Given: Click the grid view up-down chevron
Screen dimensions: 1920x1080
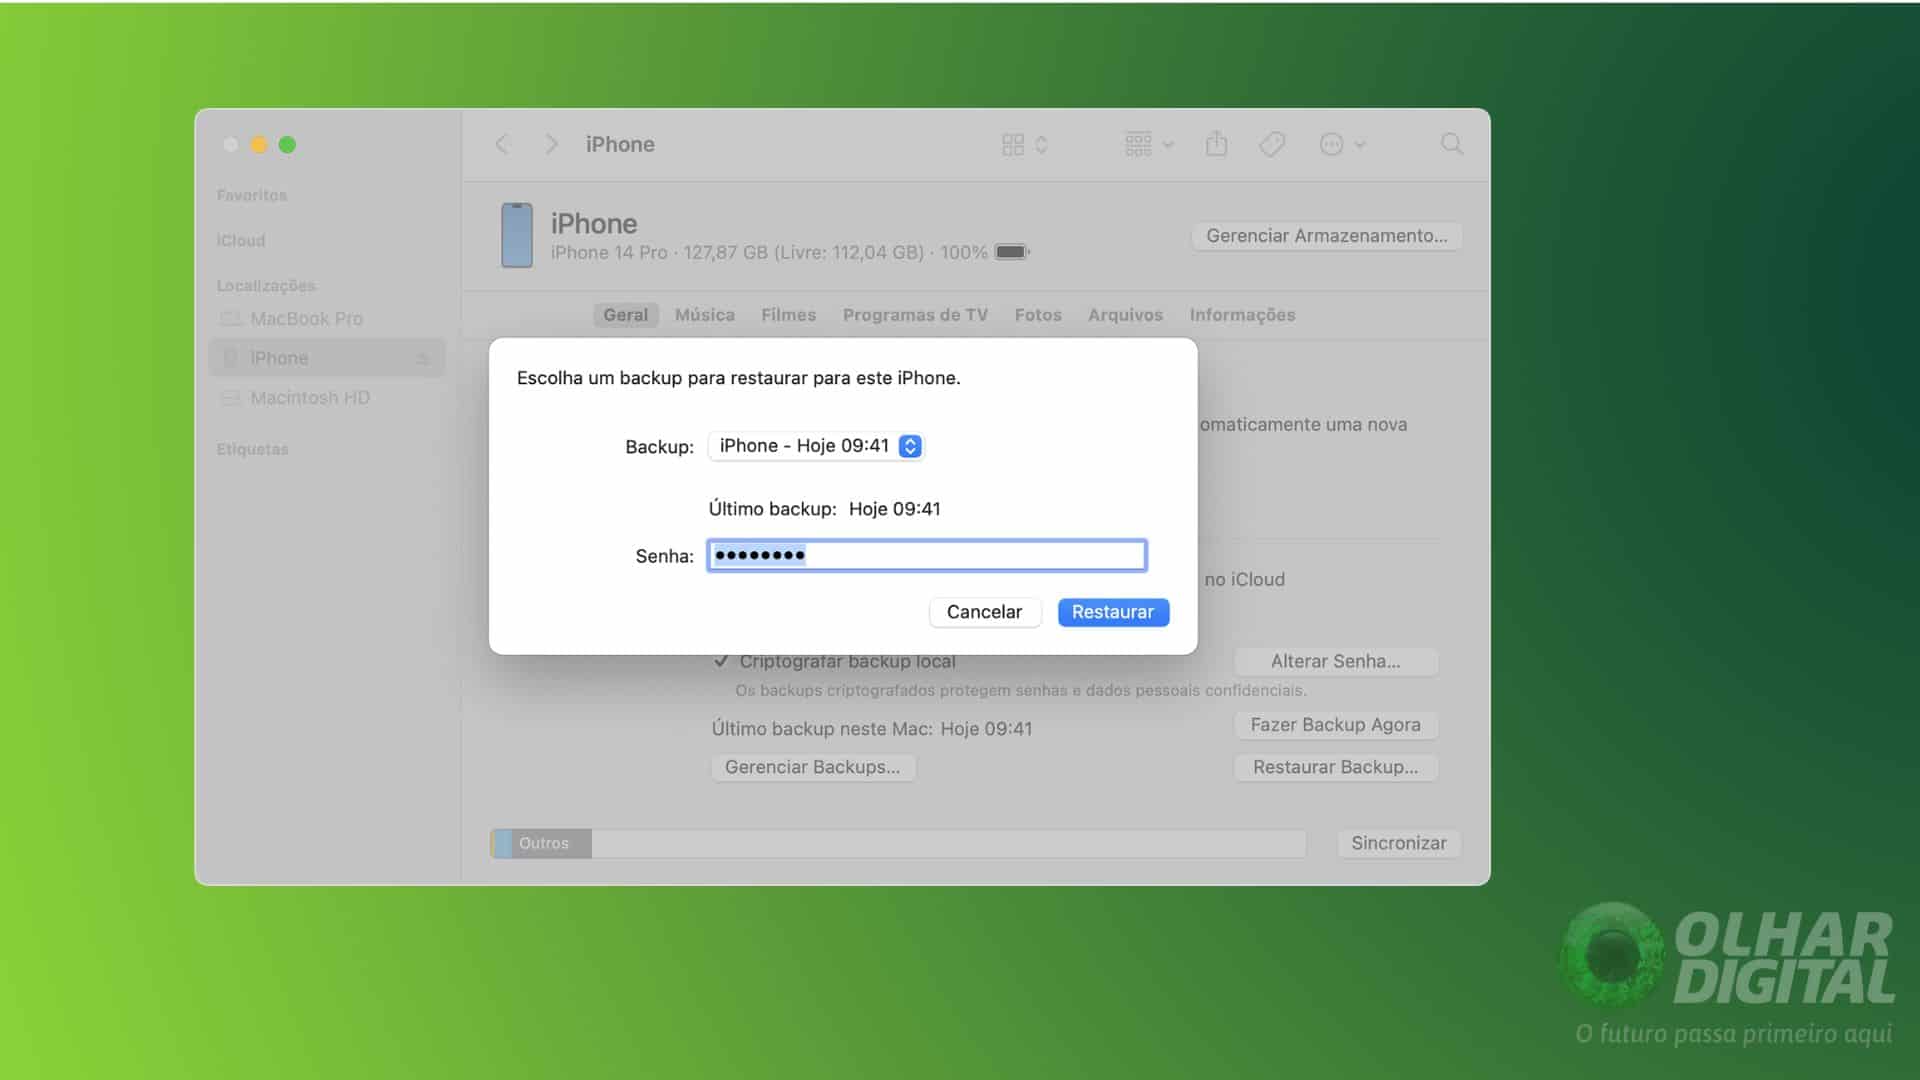Looking at the screenshot, I should (x=1041, y=145).
